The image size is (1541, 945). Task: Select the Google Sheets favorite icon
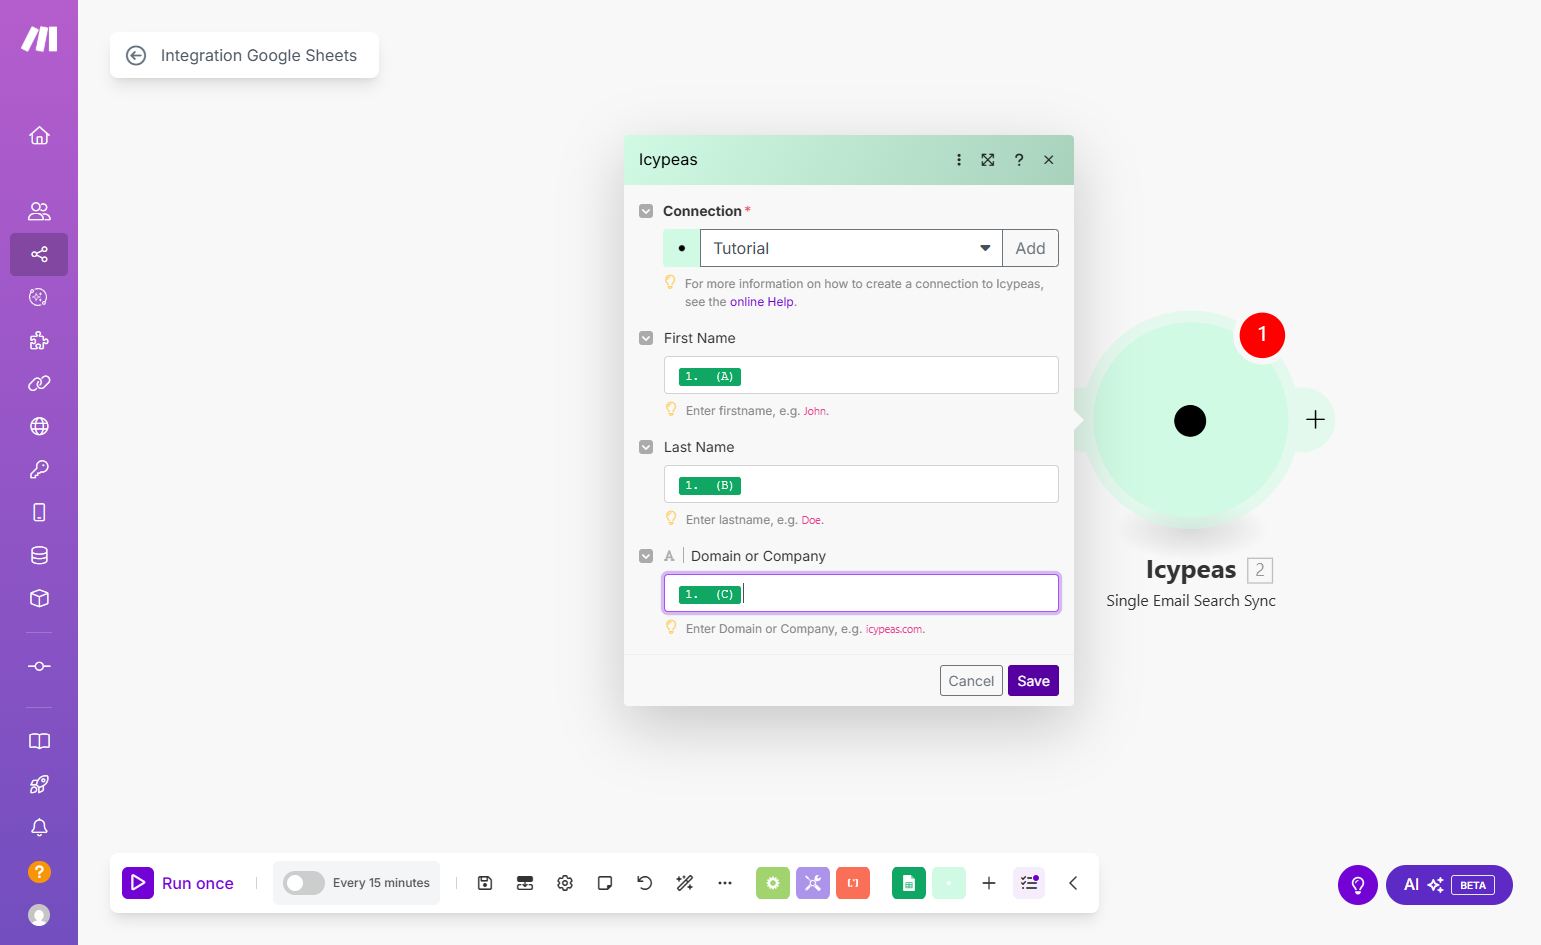click(909, 883)
